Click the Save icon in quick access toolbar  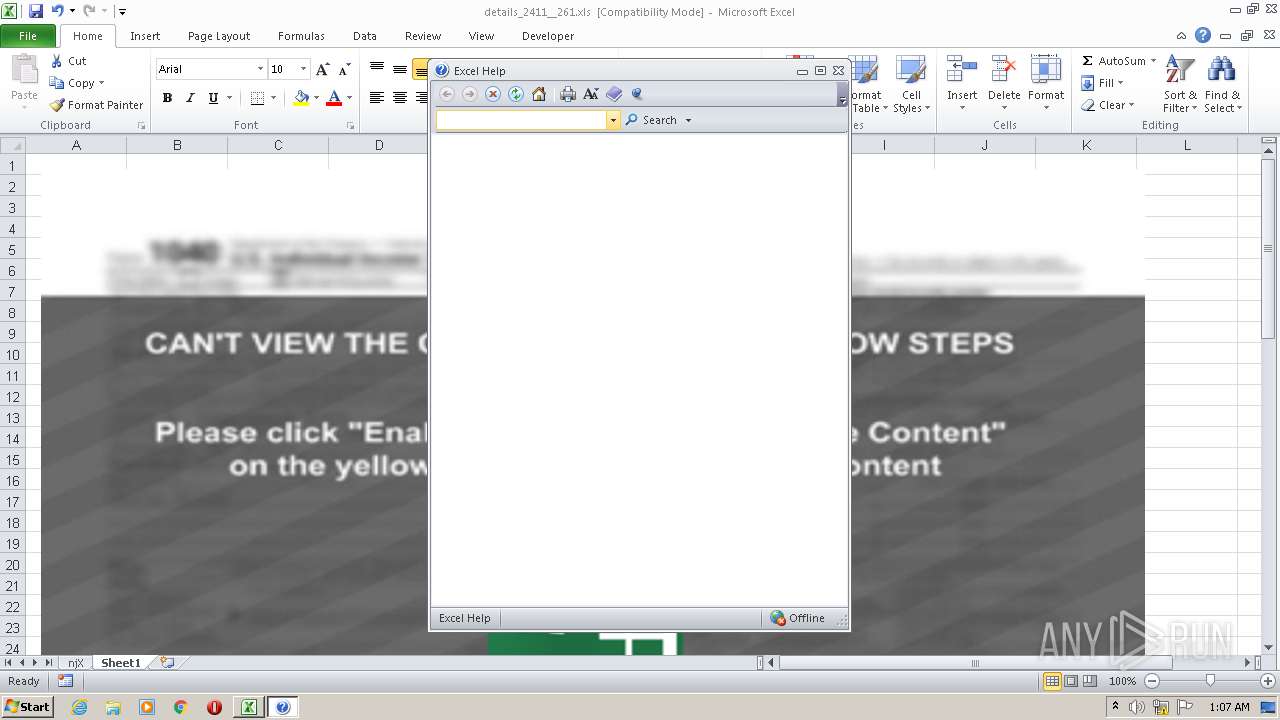36,11
